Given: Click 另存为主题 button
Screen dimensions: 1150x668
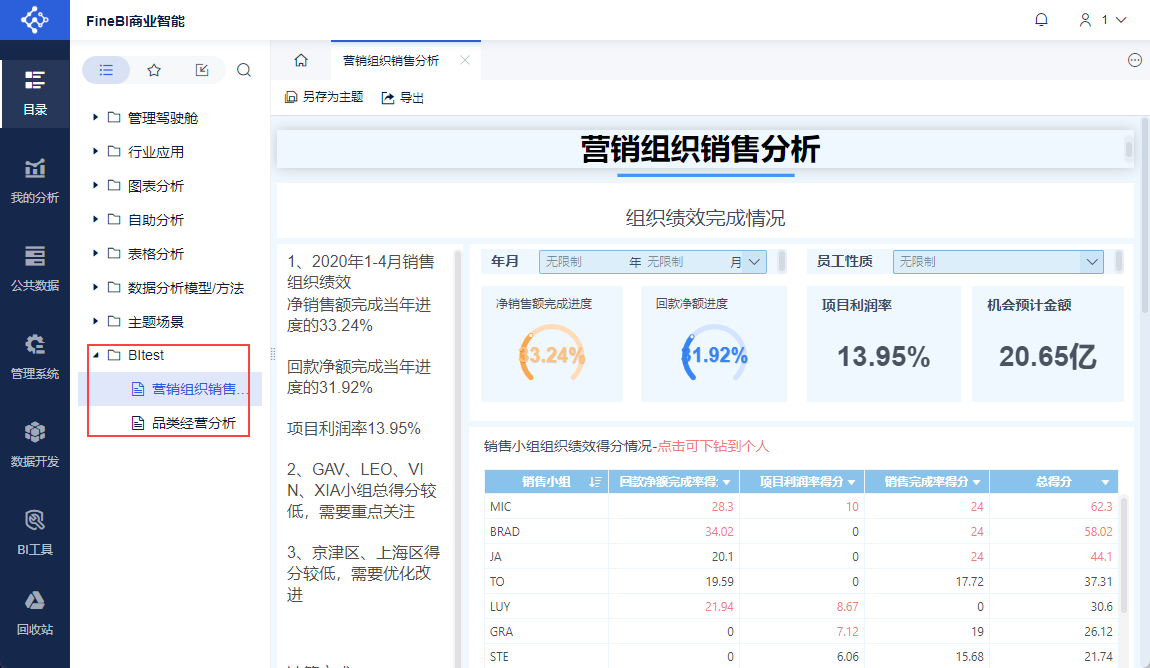Looking at the screenshot, I should point(324,97).
